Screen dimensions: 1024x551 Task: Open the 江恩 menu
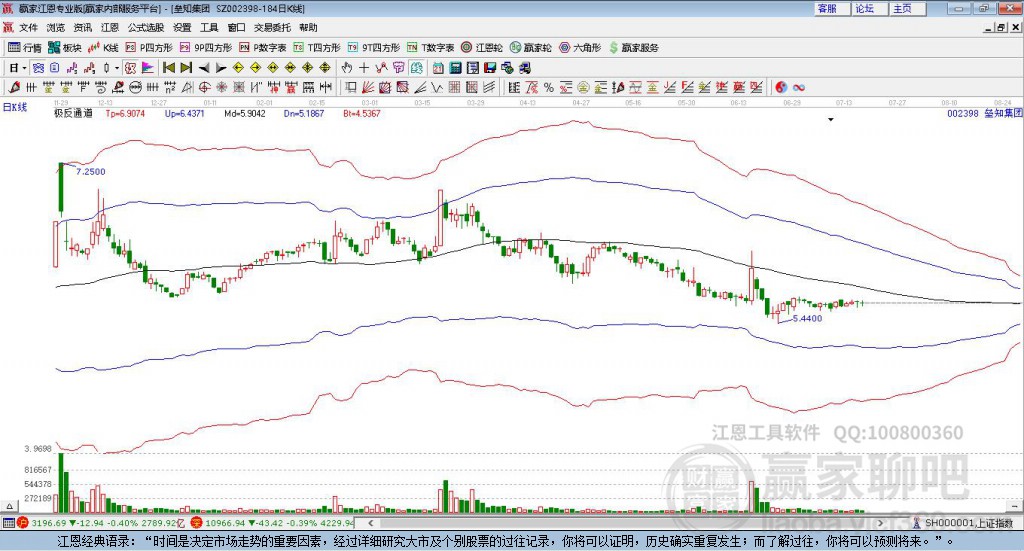110,27
